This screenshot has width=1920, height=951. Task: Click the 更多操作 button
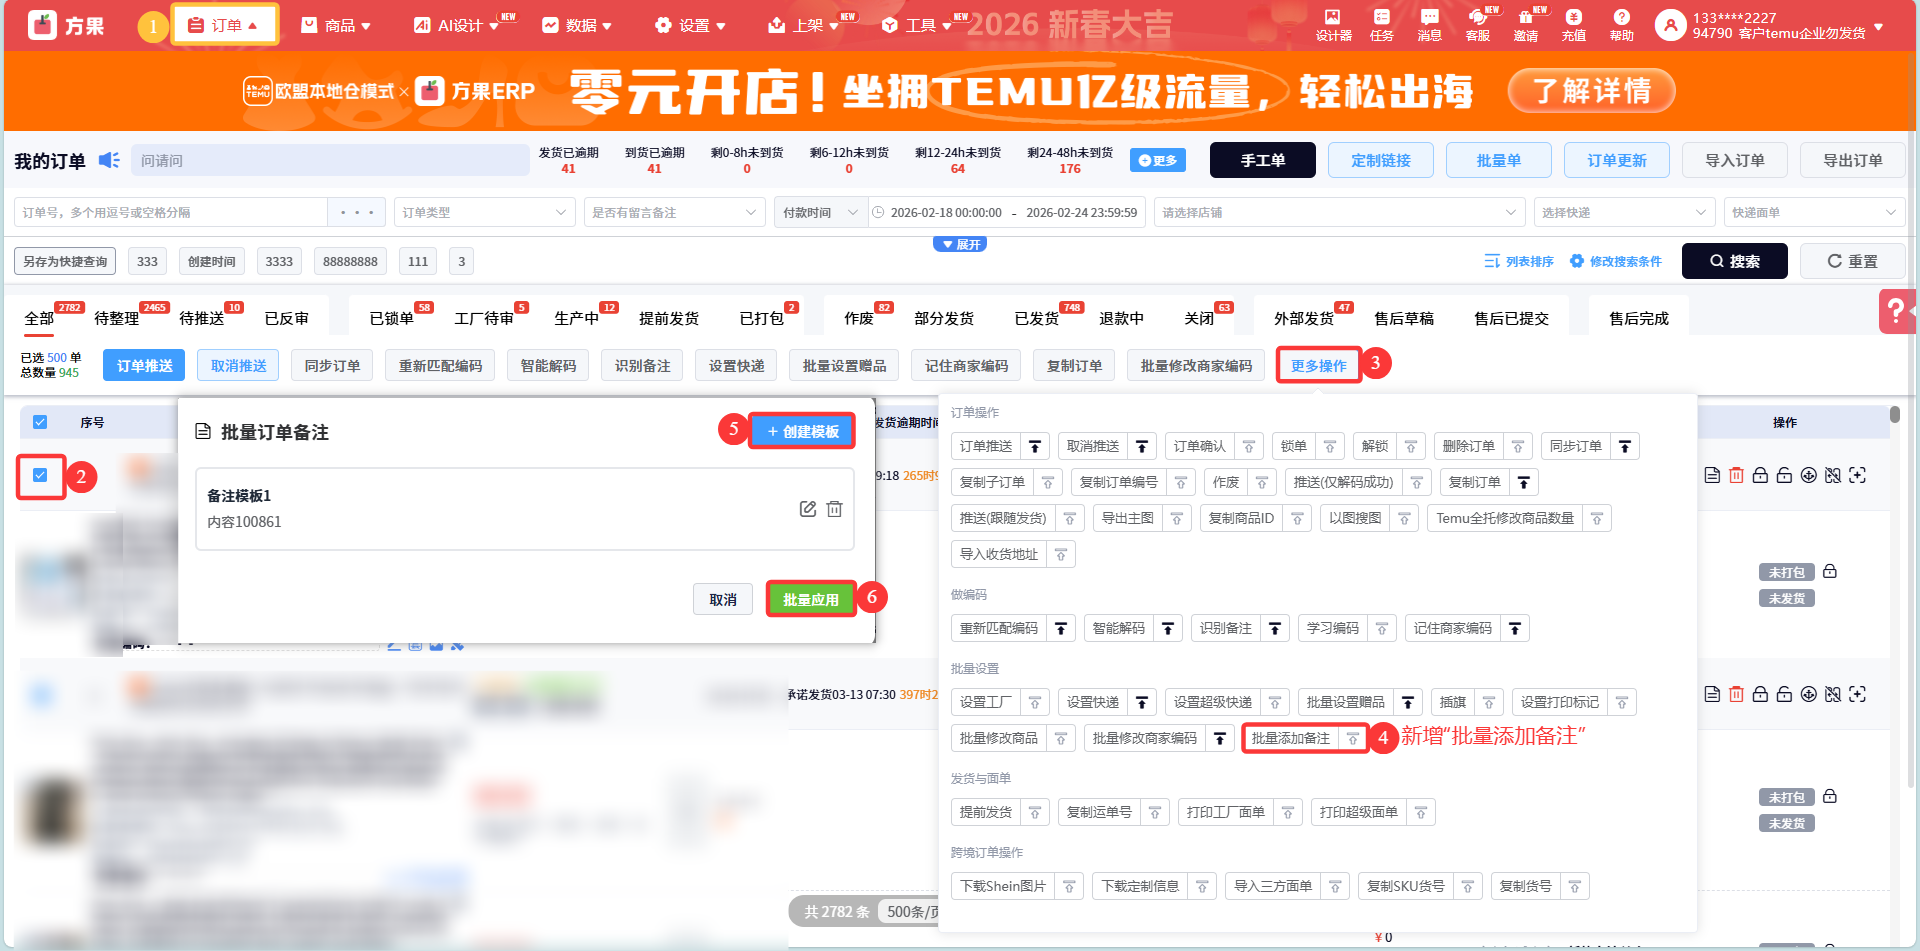click(x=1319, y=366)
